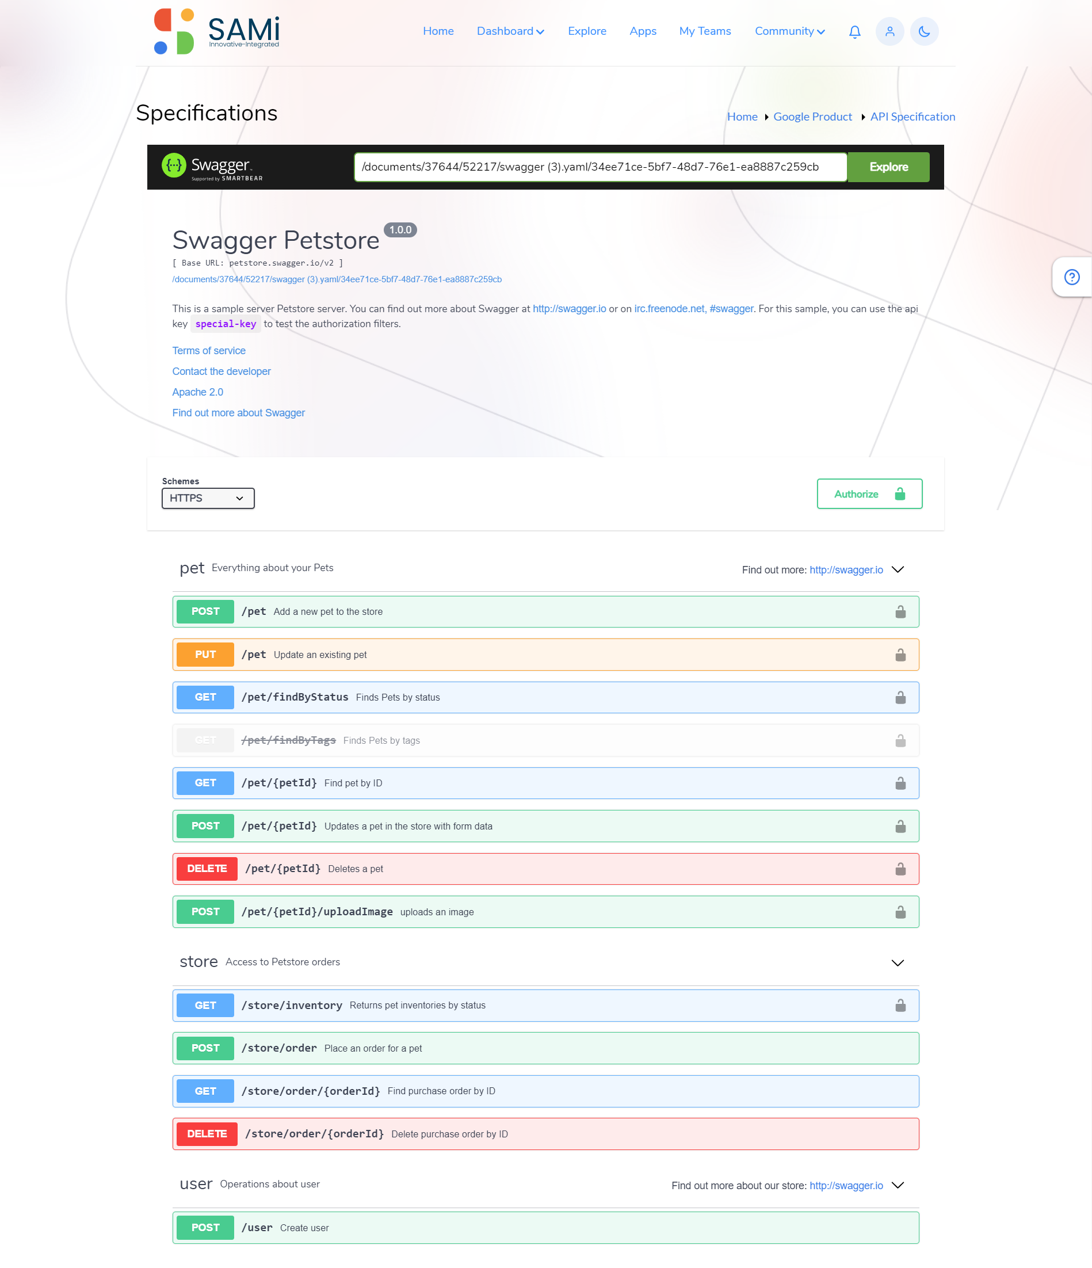The width and height of the screenshot is (1092, 1268).
Task: Open the yaml document link under title
Action: click(337, 280)
